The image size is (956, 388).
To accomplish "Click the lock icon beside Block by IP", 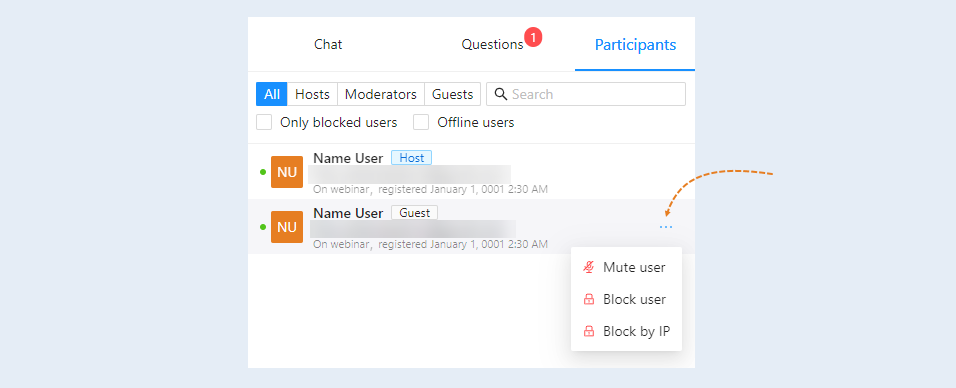I will coord(588,331).
